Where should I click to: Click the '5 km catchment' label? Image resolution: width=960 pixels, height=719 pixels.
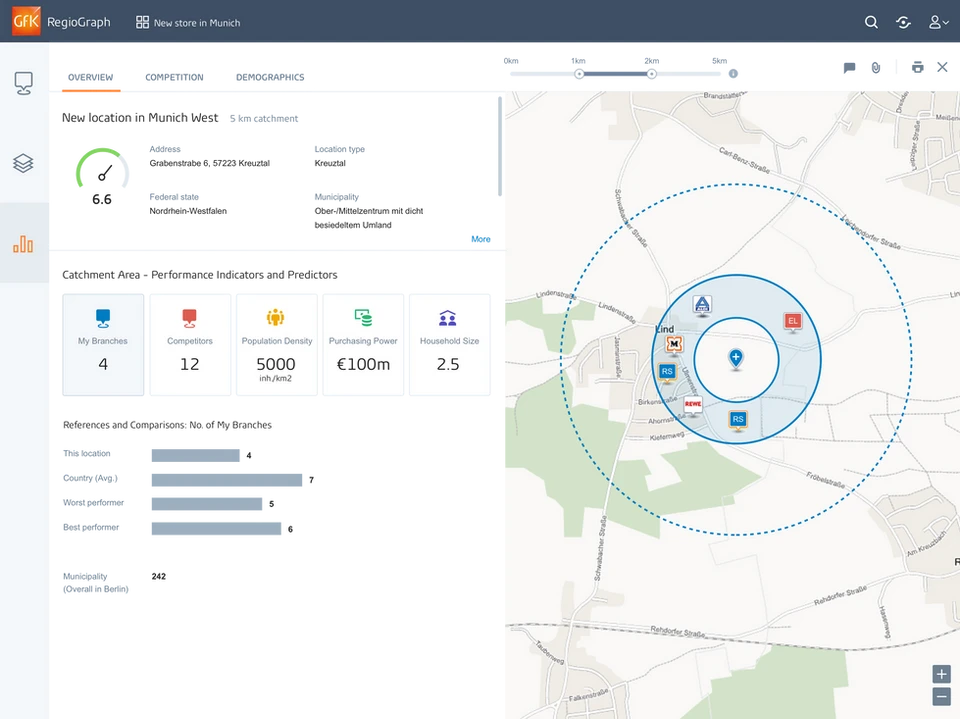click(x=264, y=119)
